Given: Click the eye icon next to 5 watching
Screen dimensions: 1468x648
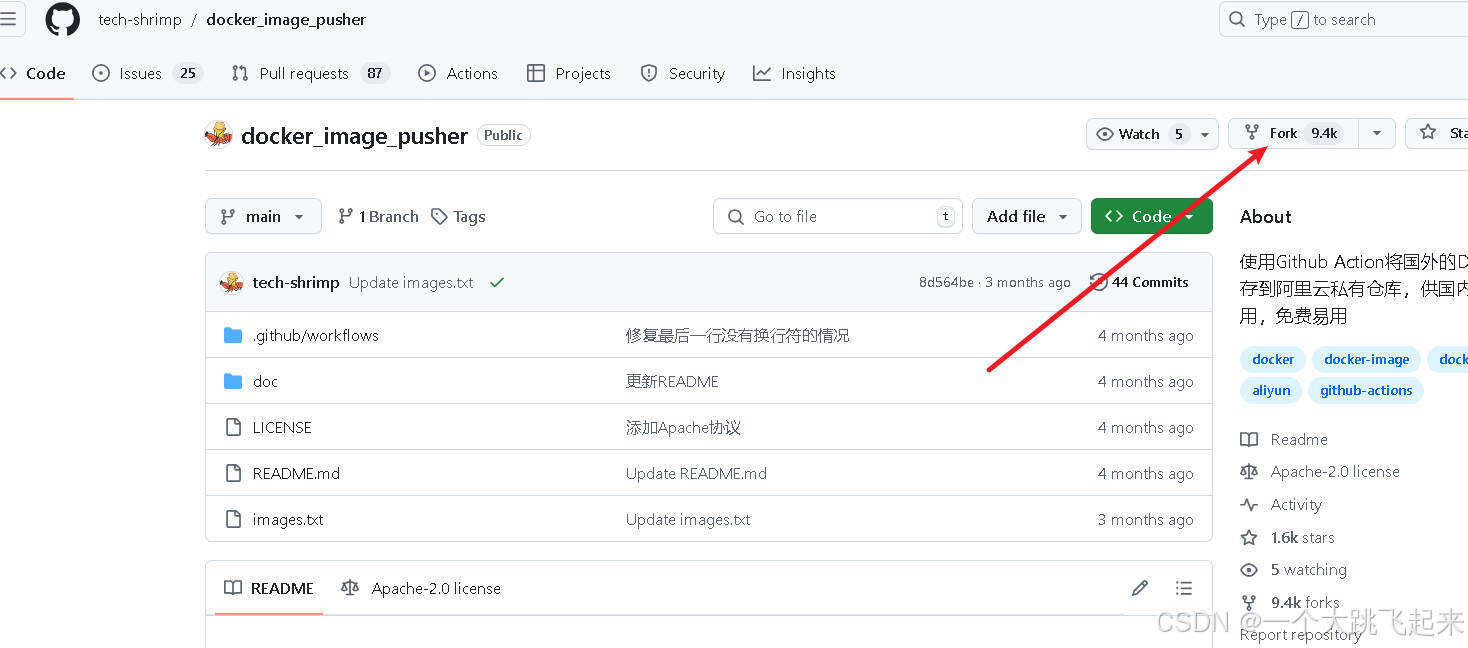Looking at the screenshot, I should pos(1249,570).
